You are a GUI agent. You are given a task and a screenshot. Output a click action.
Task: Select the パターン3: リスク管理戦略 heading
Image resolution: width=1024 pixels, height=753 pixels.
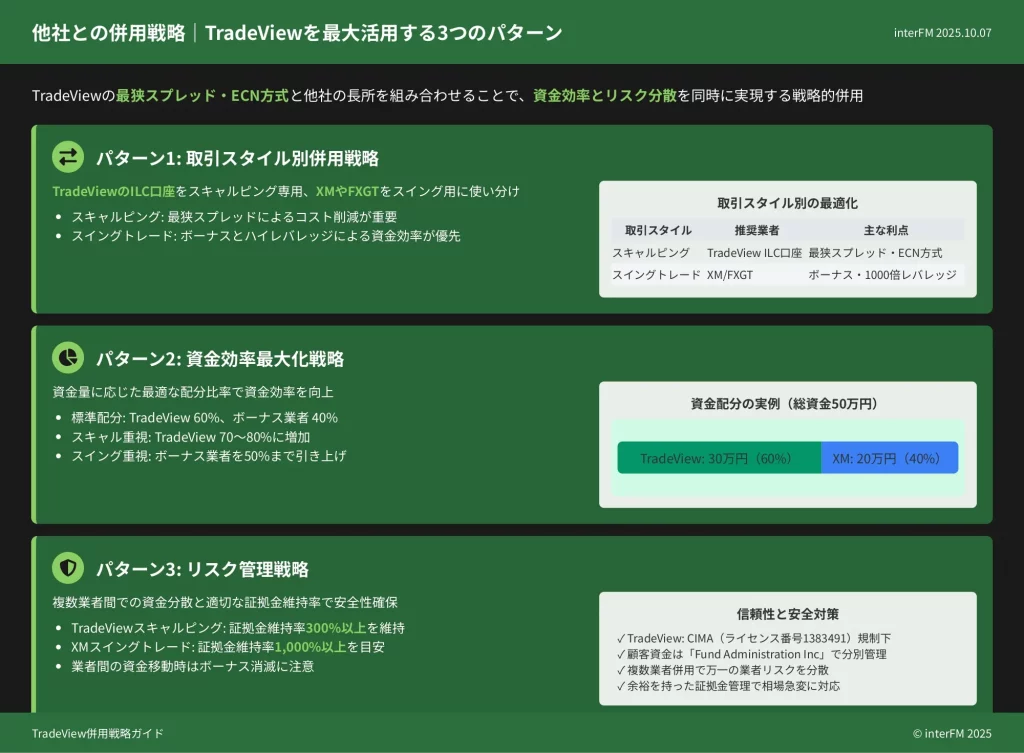(x=202, y=569)
